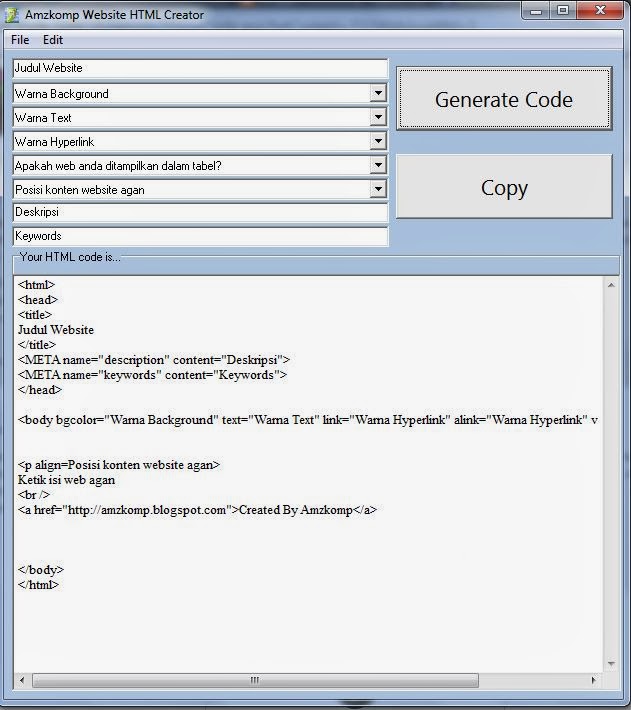The height and width of the screenshot is (710, 631).
Task: Expand the Warna Background dropdown arrow
Action: 378,93
